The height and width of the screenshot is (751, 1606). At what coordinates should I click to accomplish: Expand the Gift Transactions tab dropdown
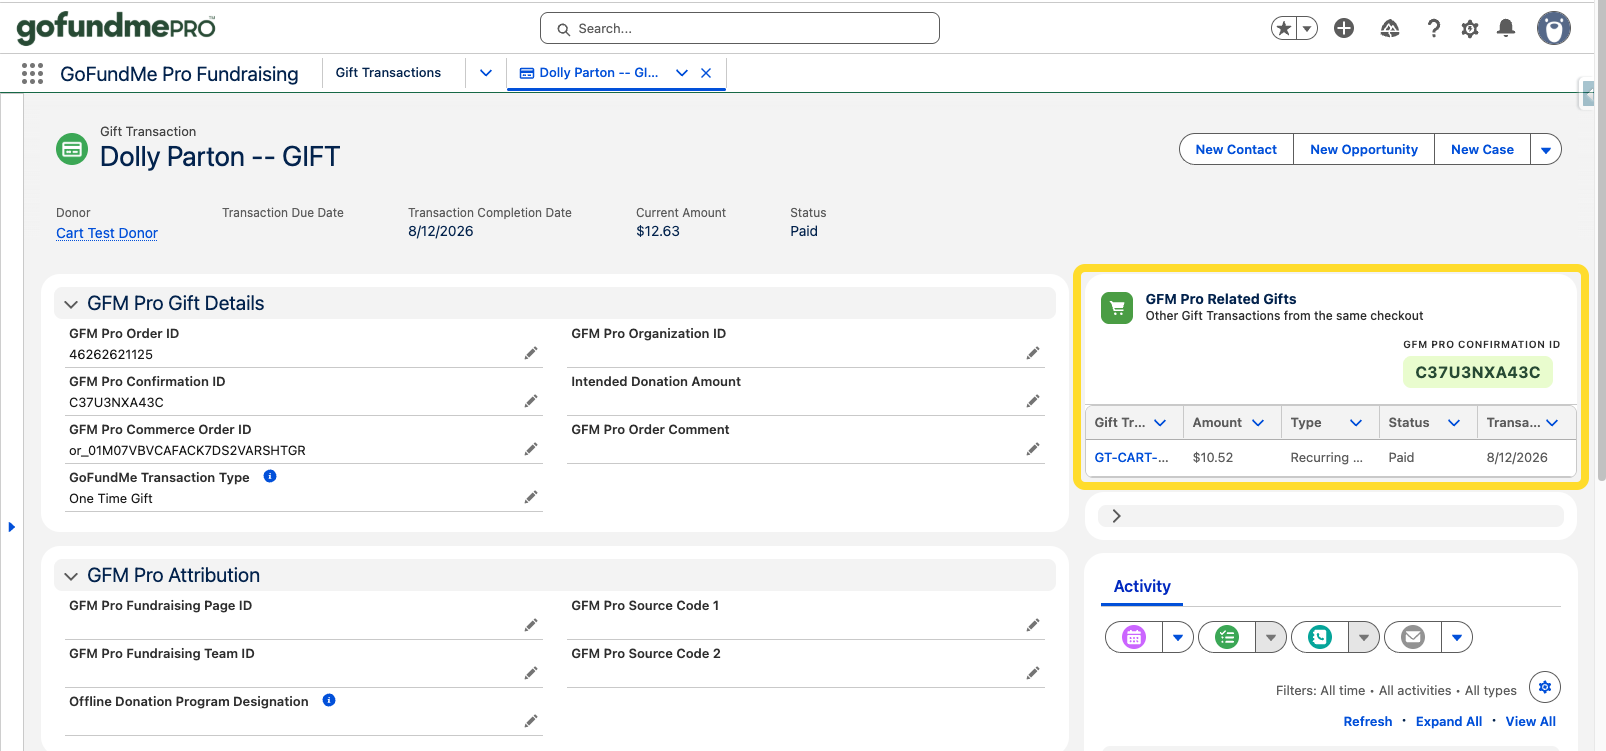click(486, 73)
